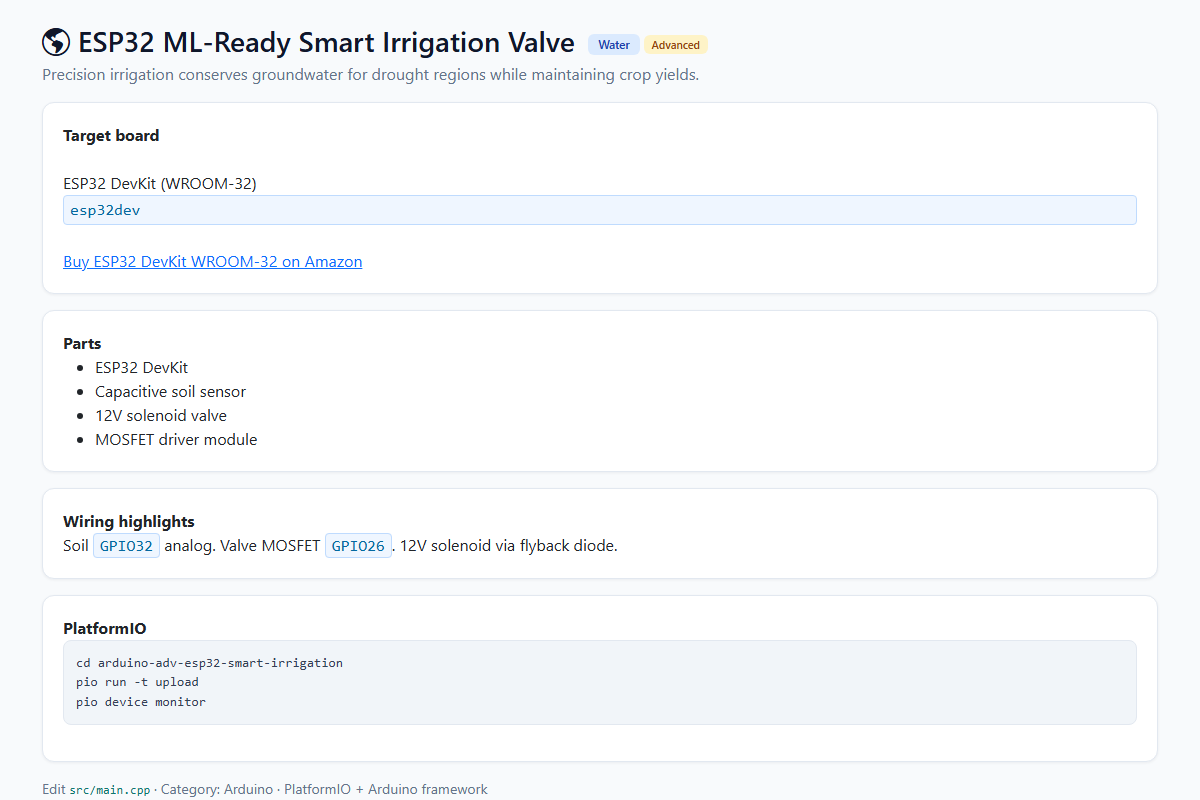Screen dimensions: 1200x800
Task: Click the PlatformIO command code block
Action: click(600, 682)
